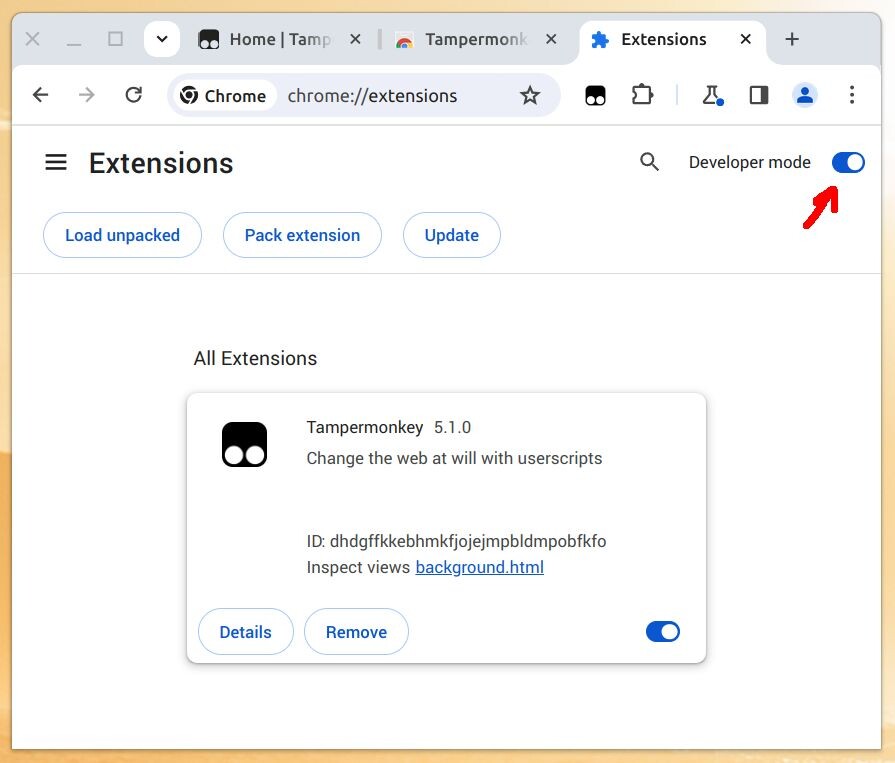The image size is (895, 763).
Task: Open background.html inspect view link
Action: tap(479, 567)
